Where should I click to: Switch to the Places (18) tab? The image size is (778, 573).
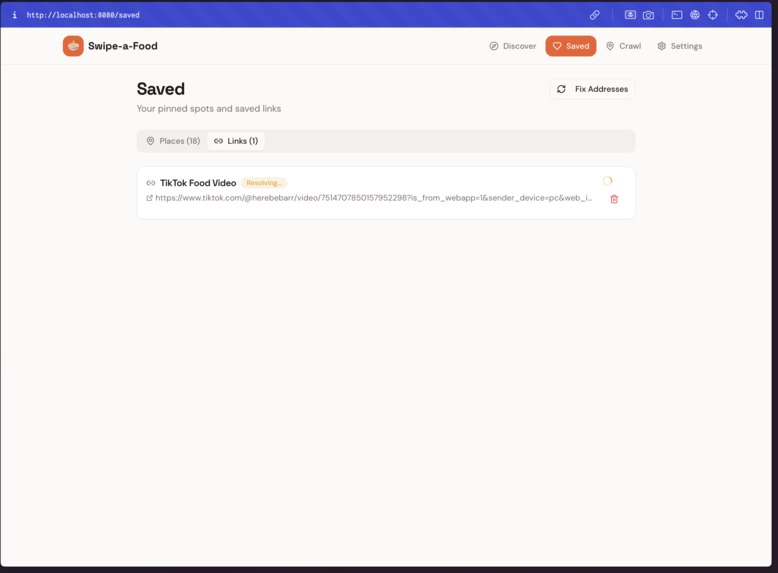[x=173, y=141]
